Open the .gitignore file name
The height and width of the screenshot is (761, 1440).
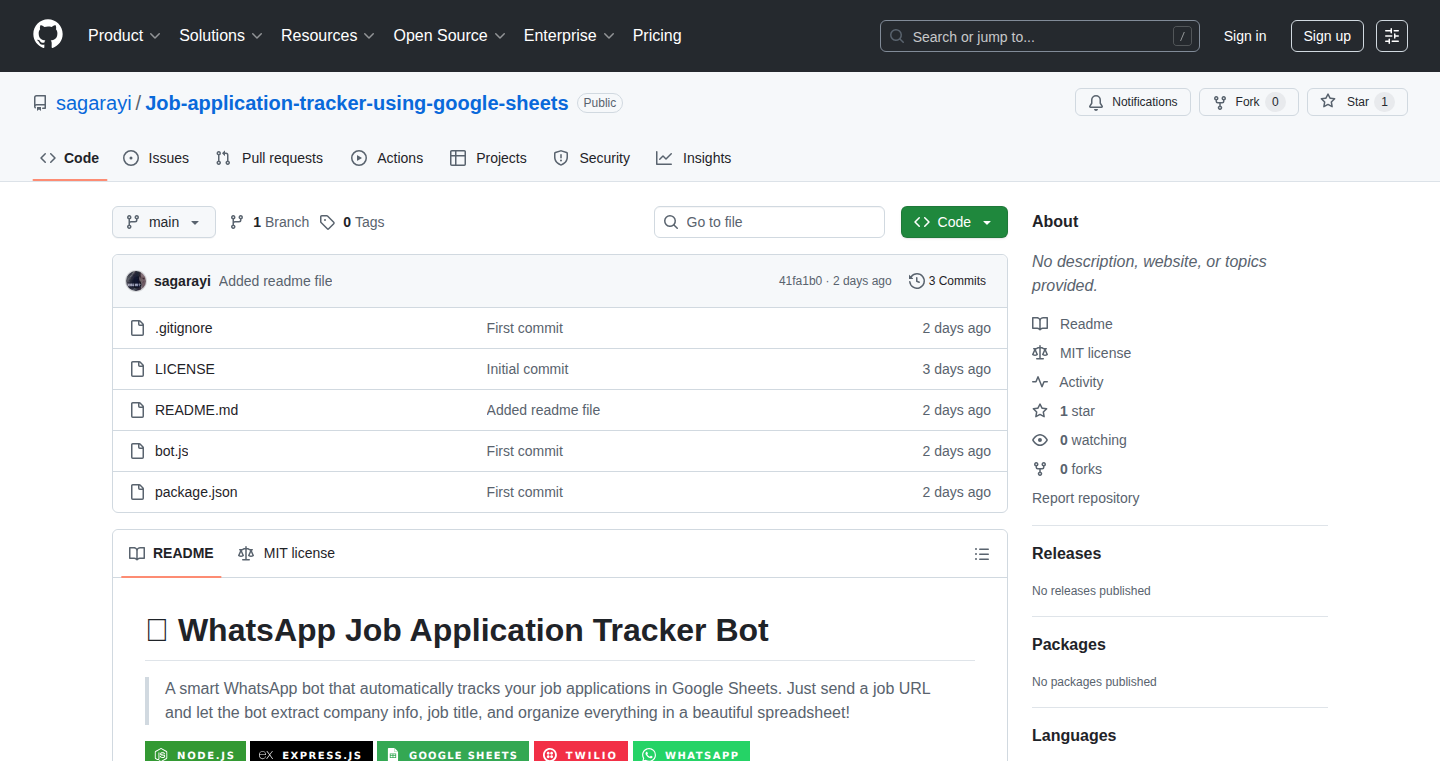click(x=183, y=328)
